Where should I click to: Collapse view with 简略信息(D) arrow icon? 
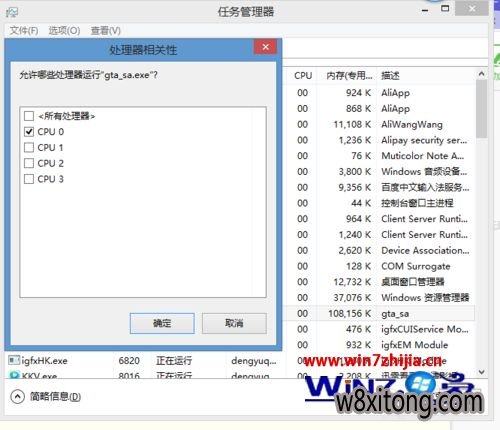(17, 397)
